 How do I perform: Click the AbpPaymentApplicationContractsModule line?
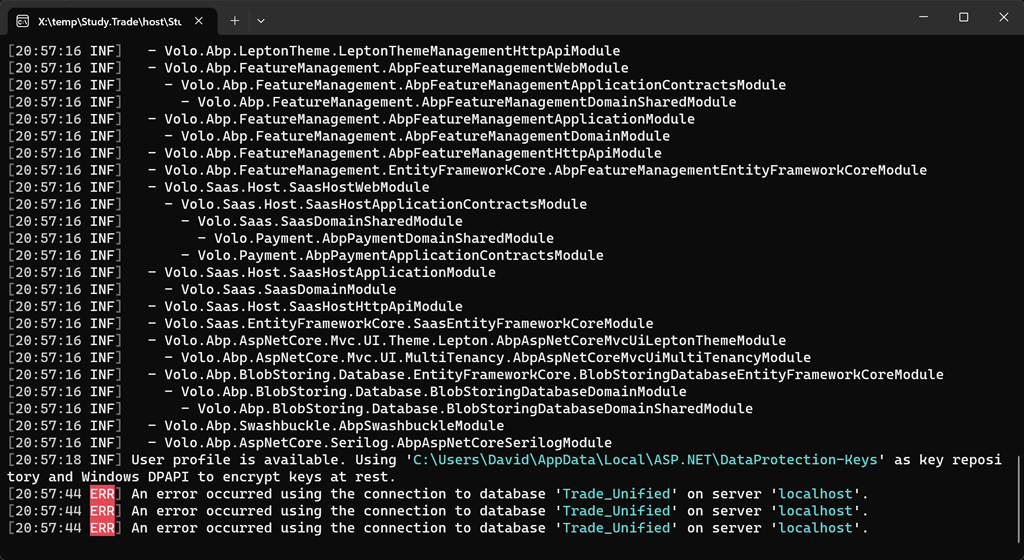coord(306,255)
